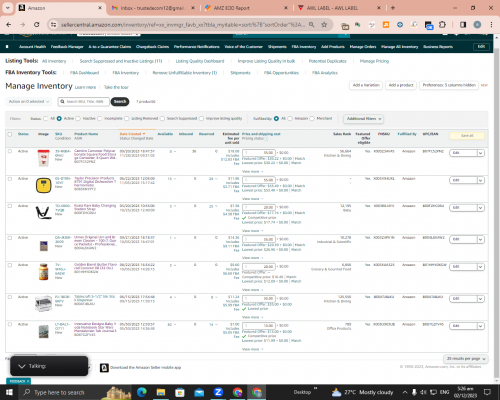
Task: Open Amazon Seller mobile app download icon
Action: pyautogui.click(x=104, y=367)
